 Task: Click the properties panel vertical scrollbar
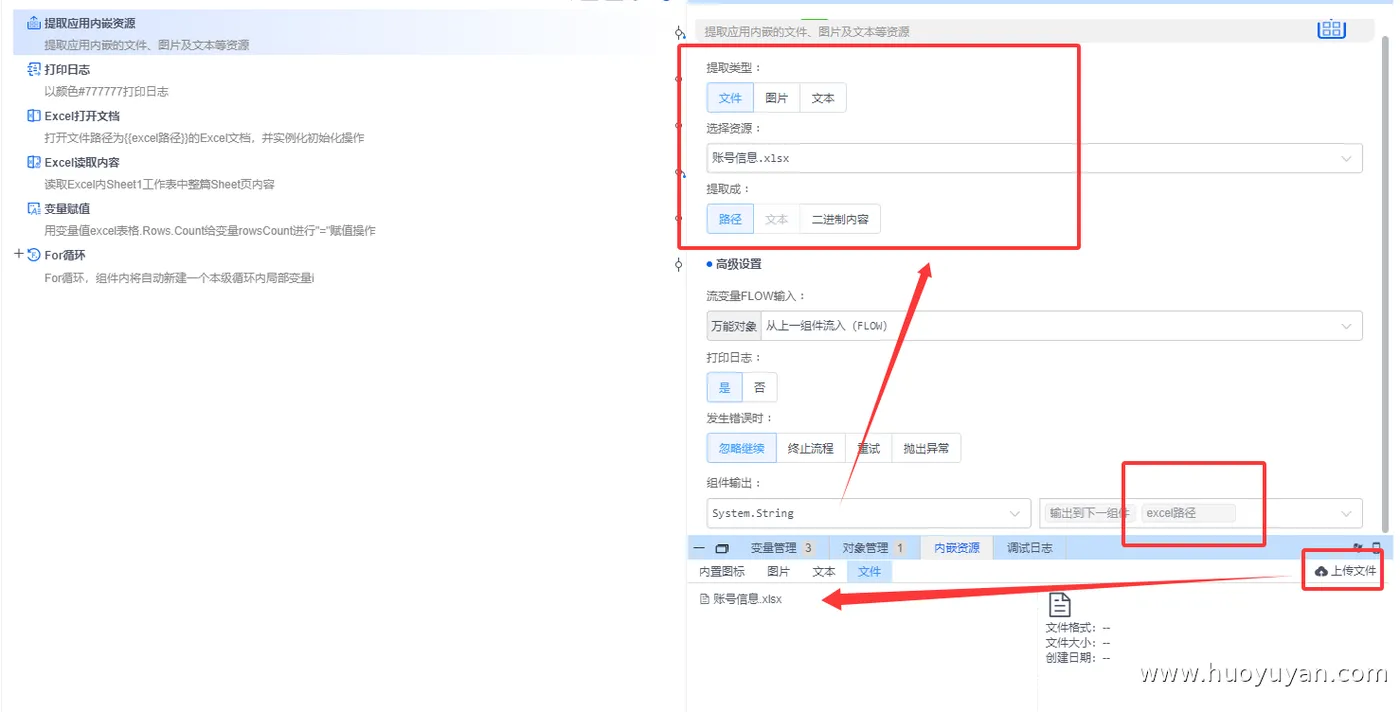pos(1386,285)
